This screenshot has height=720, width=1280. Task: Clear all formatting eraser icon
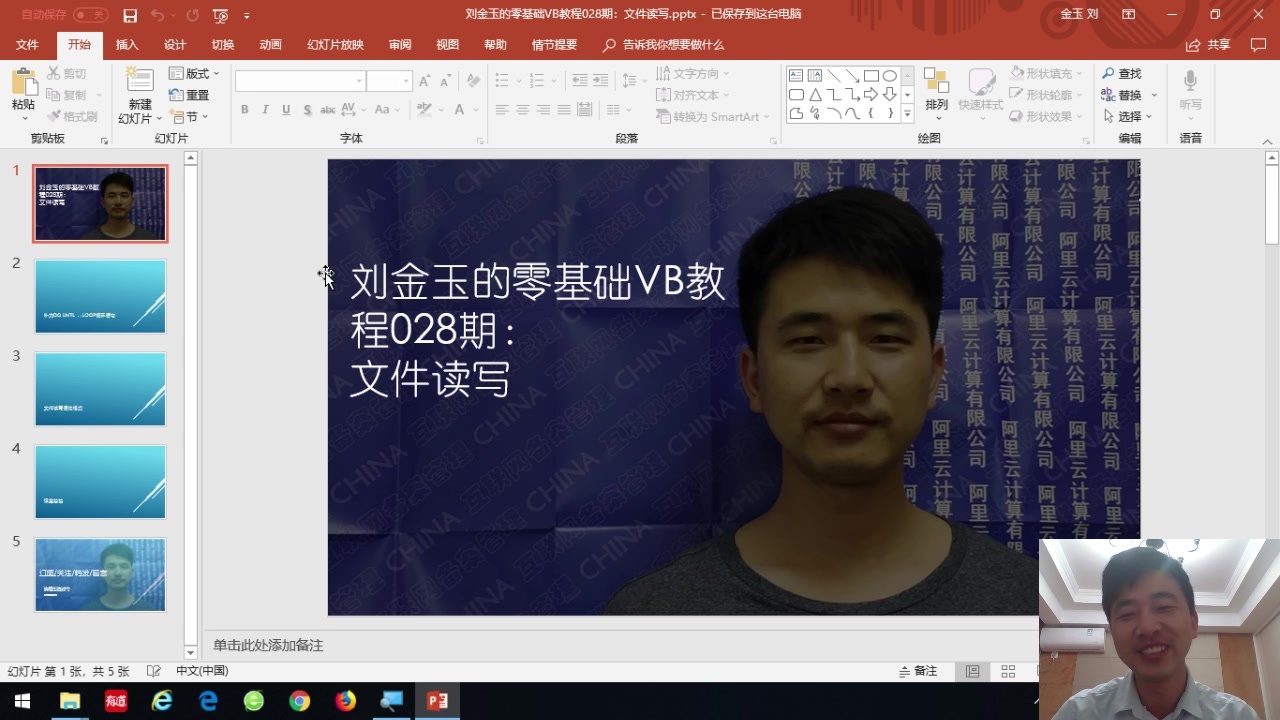(x=474, y=81)
